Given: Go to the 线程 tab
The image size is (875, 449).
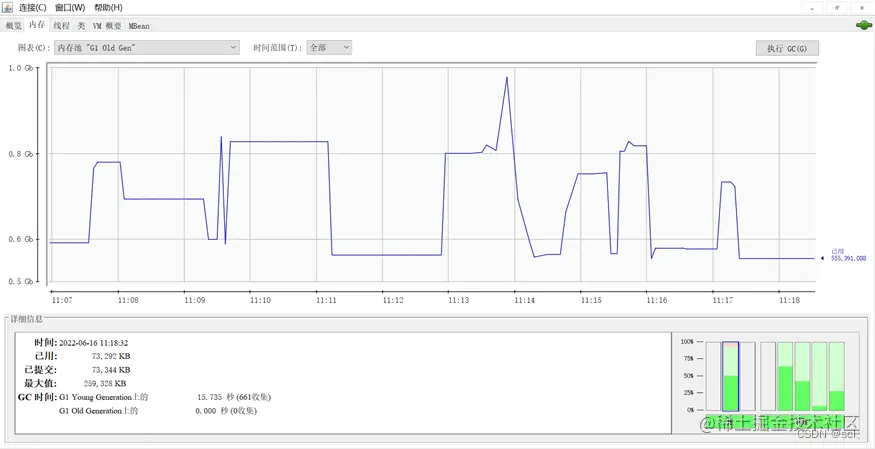Looking at the screenshot, I should [61, 26].
